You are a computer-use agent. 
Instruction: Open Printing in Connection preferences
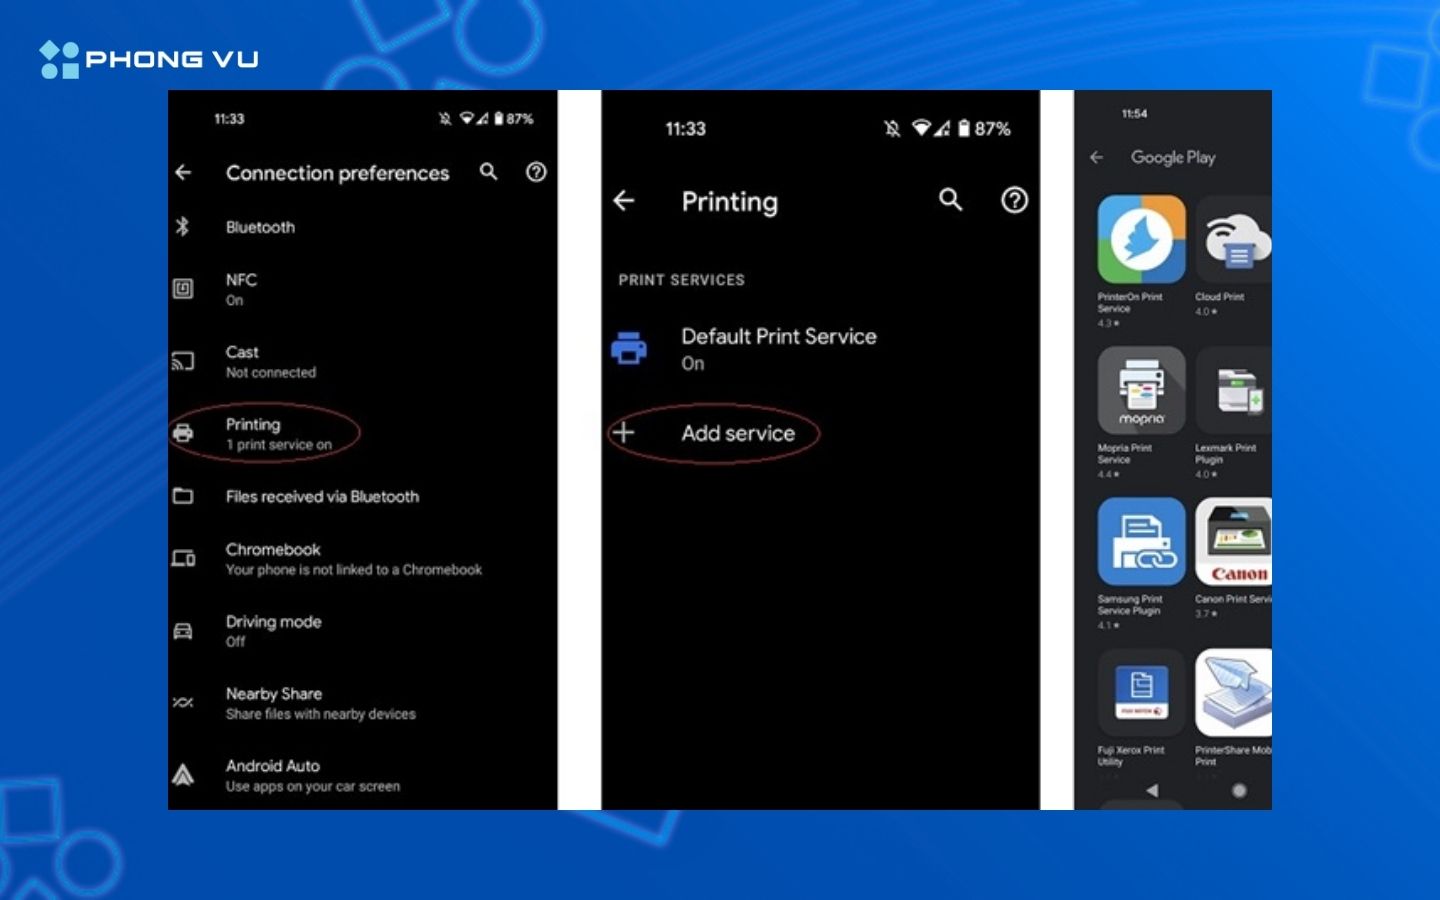(x=277, y=433)
